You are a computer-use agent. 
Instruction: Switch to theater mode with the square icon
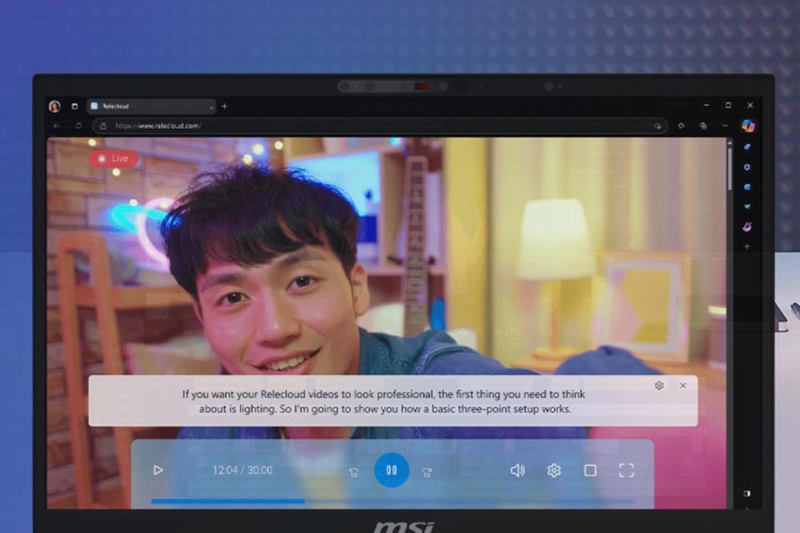coord(590,470)
